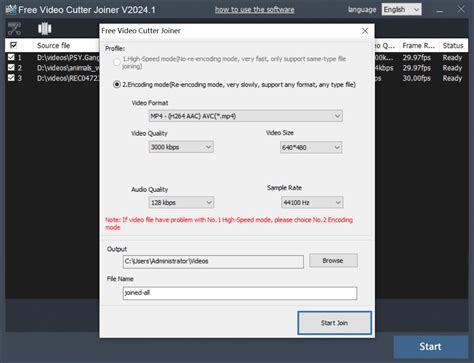Select row D:\videos\animals file
Screen dimensions: 474x363
(x=68, y=68)
